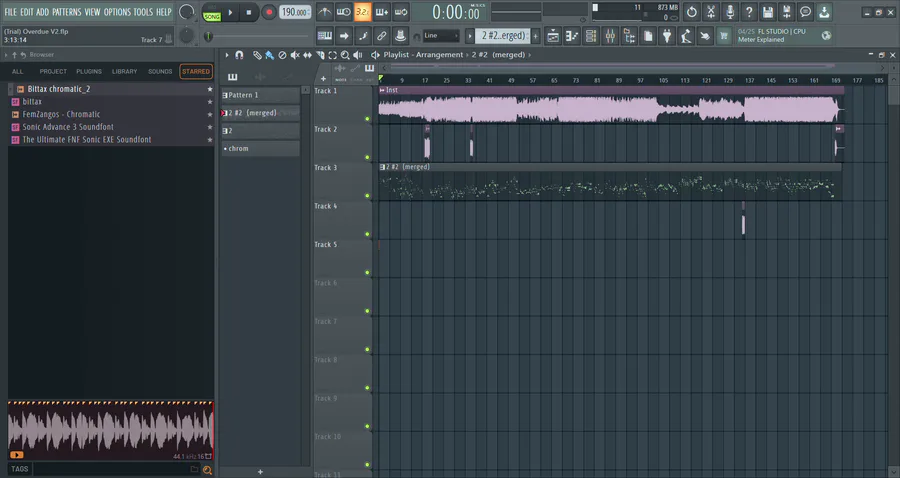Click the stamp icon in top toolbar
The height and width of the screenshot is (478, 900).
point(400,36)
